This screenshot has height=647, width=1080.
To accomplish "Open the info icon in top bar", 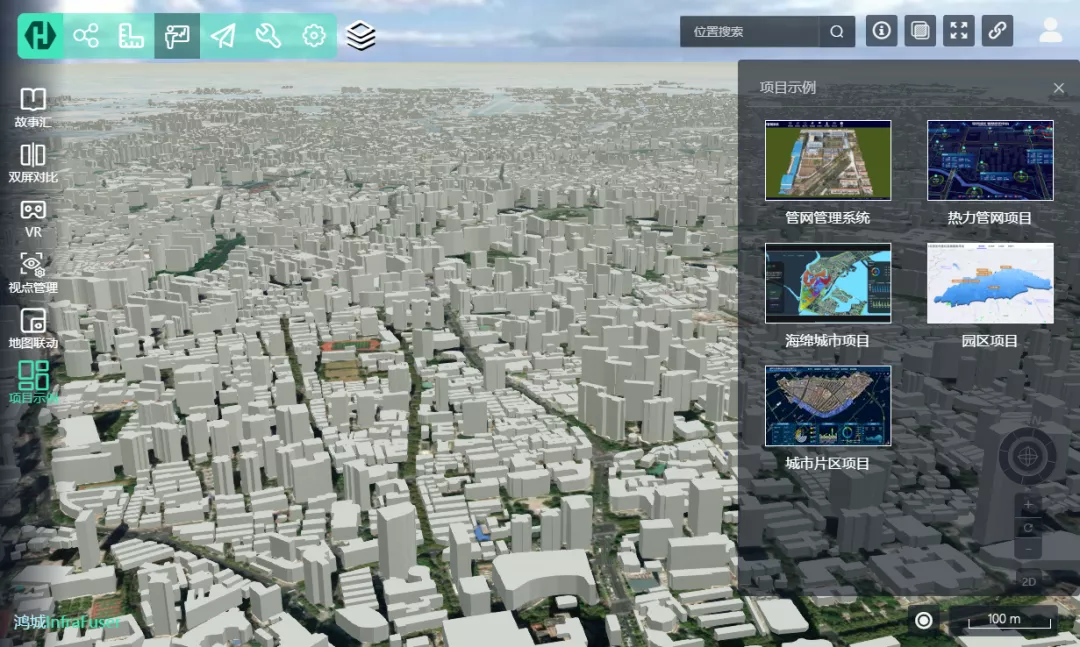I will 881,31.
